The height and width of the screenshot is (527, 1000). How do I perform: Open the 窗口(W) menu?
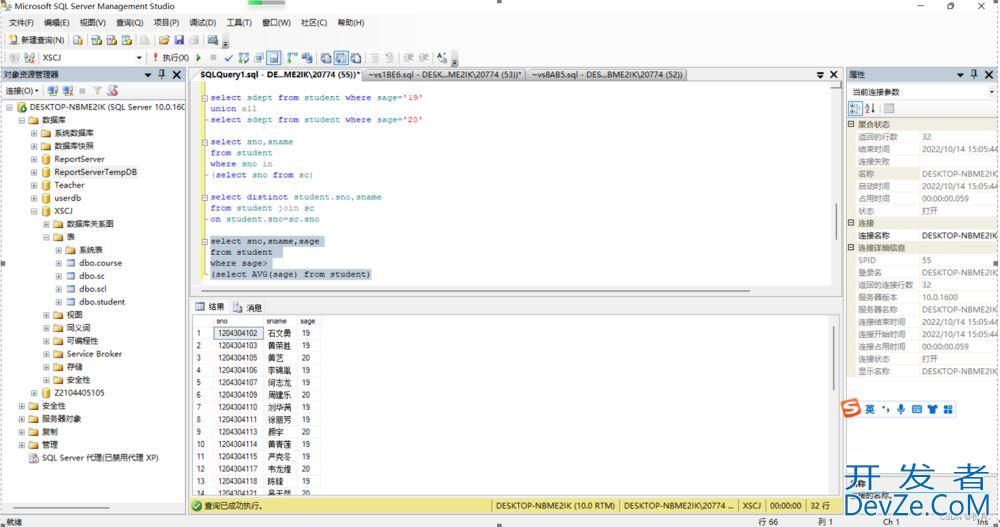(276, 22)
